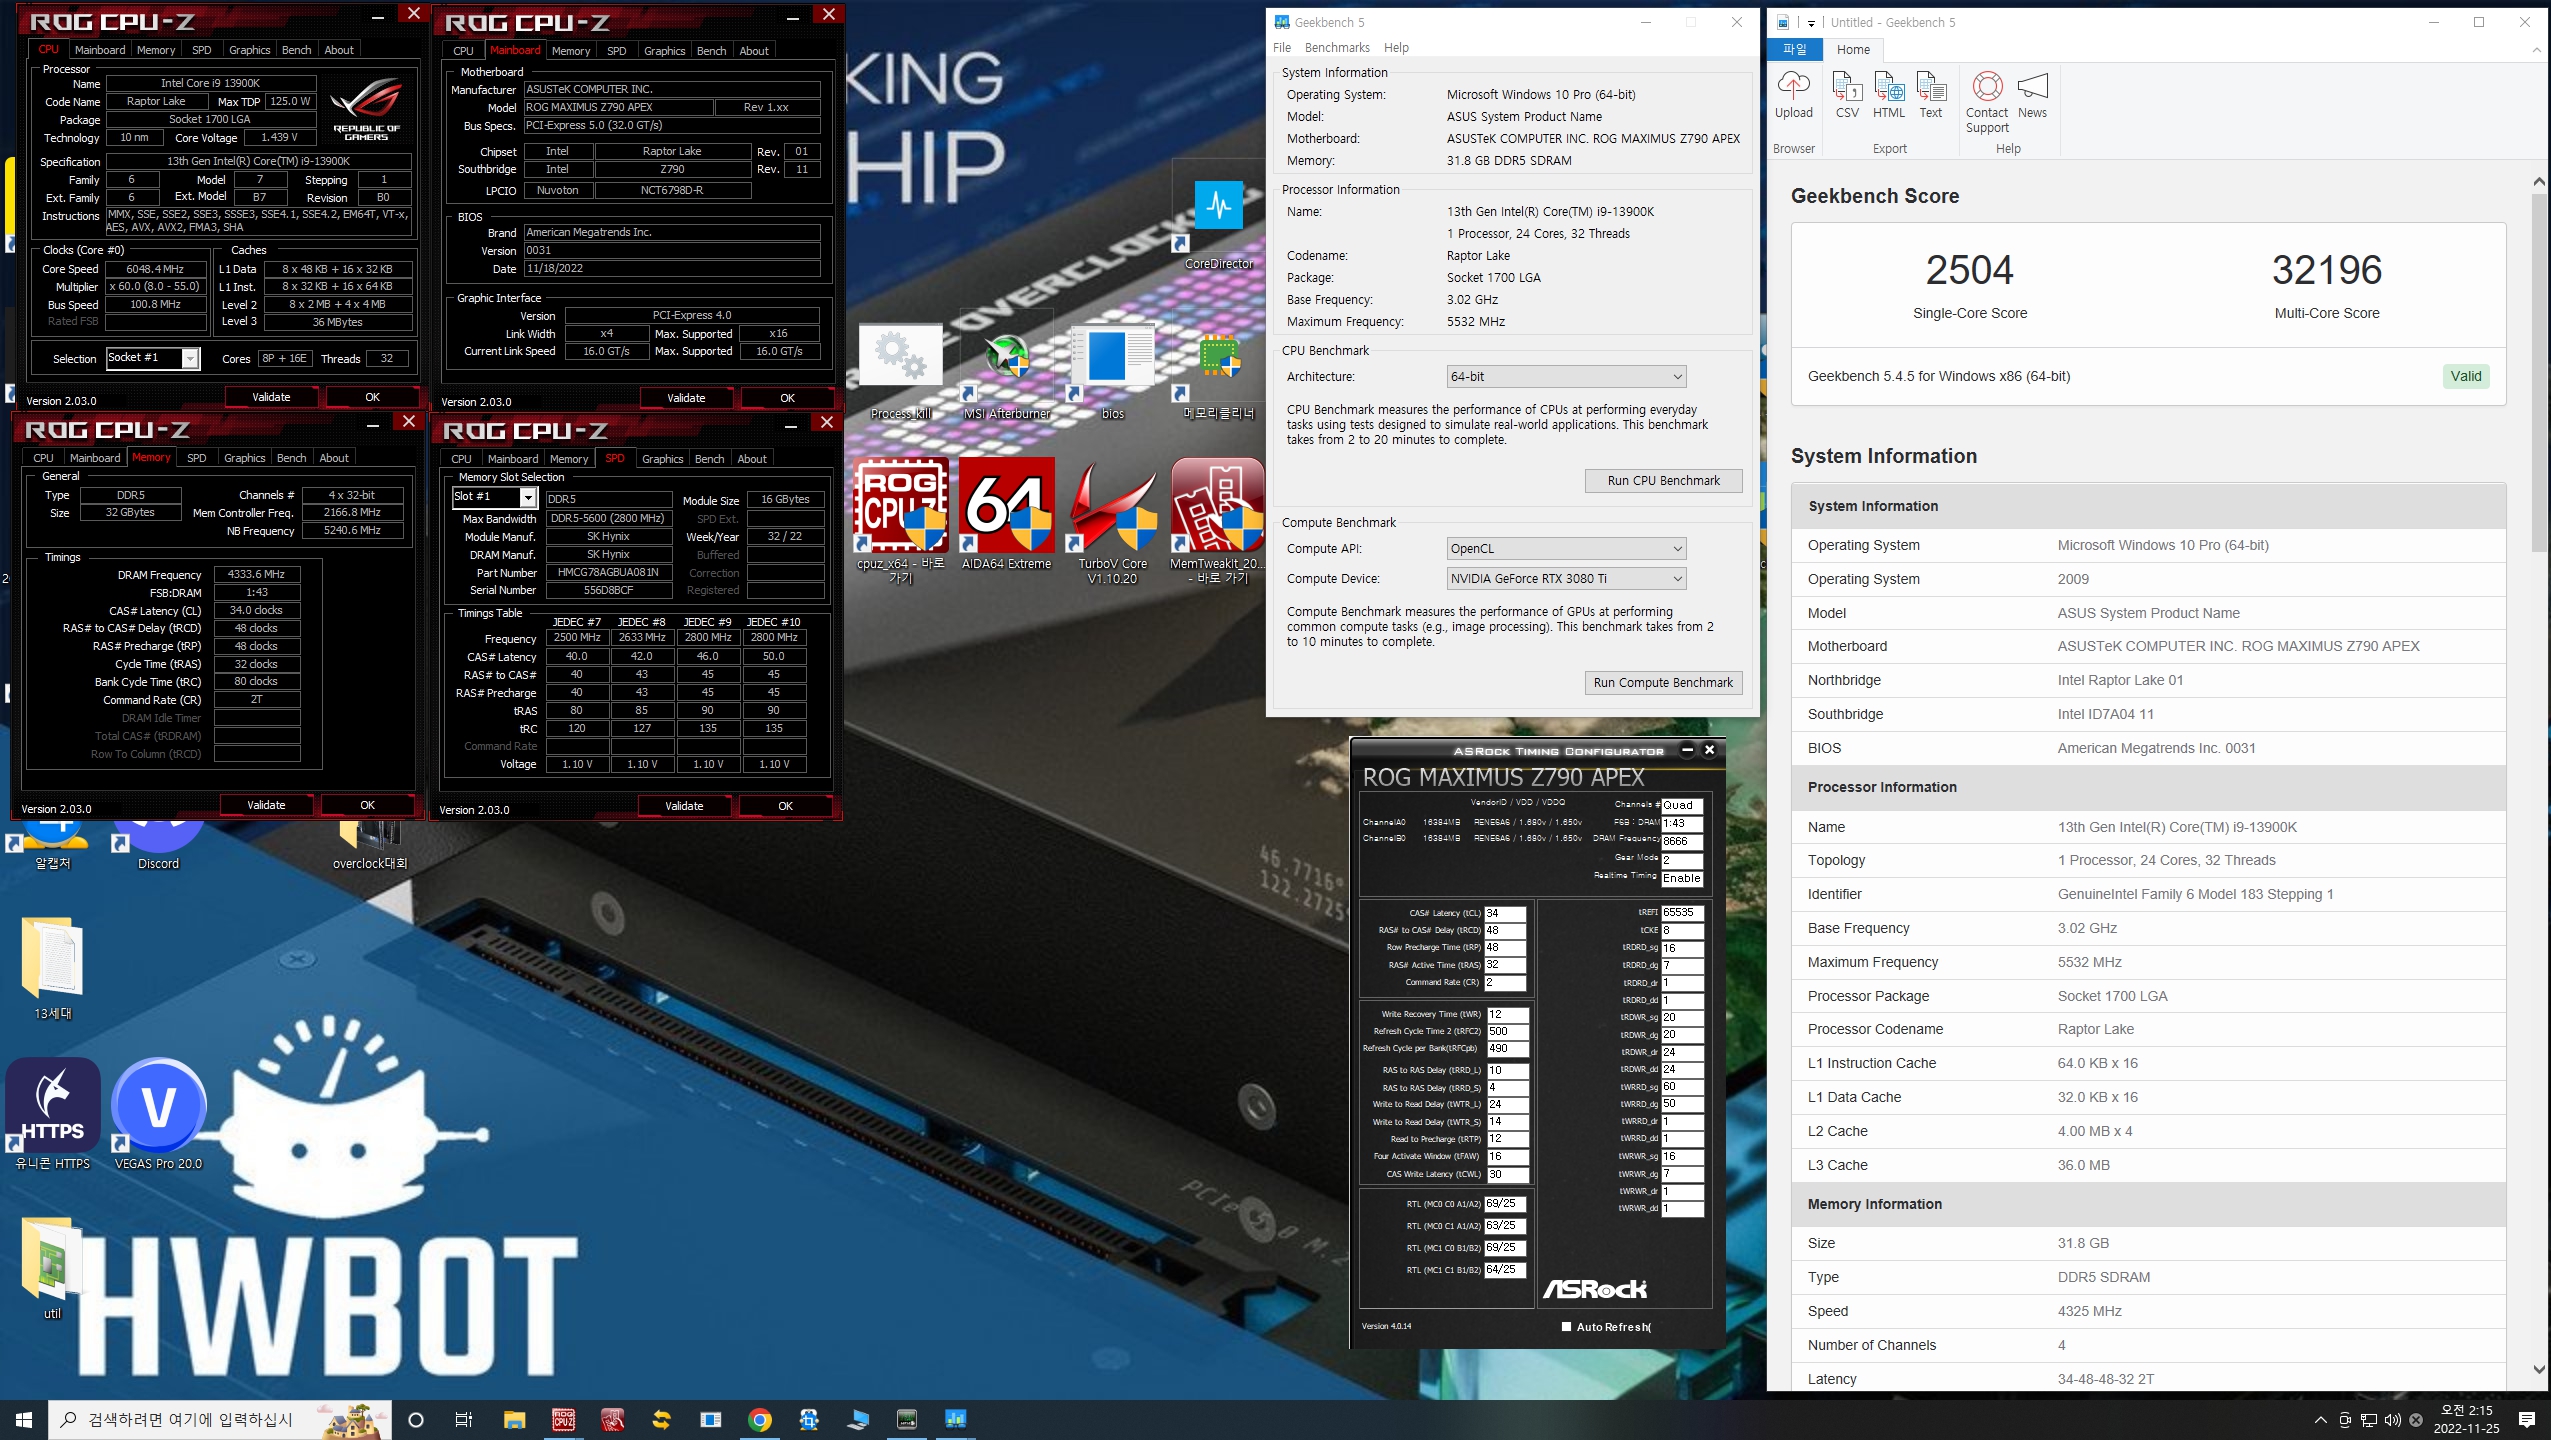Open the Slot #1 dropdown in SPD tab
Viewport: 2551px width, 1440px height.
pyautogui.click(x=495, y=497)
